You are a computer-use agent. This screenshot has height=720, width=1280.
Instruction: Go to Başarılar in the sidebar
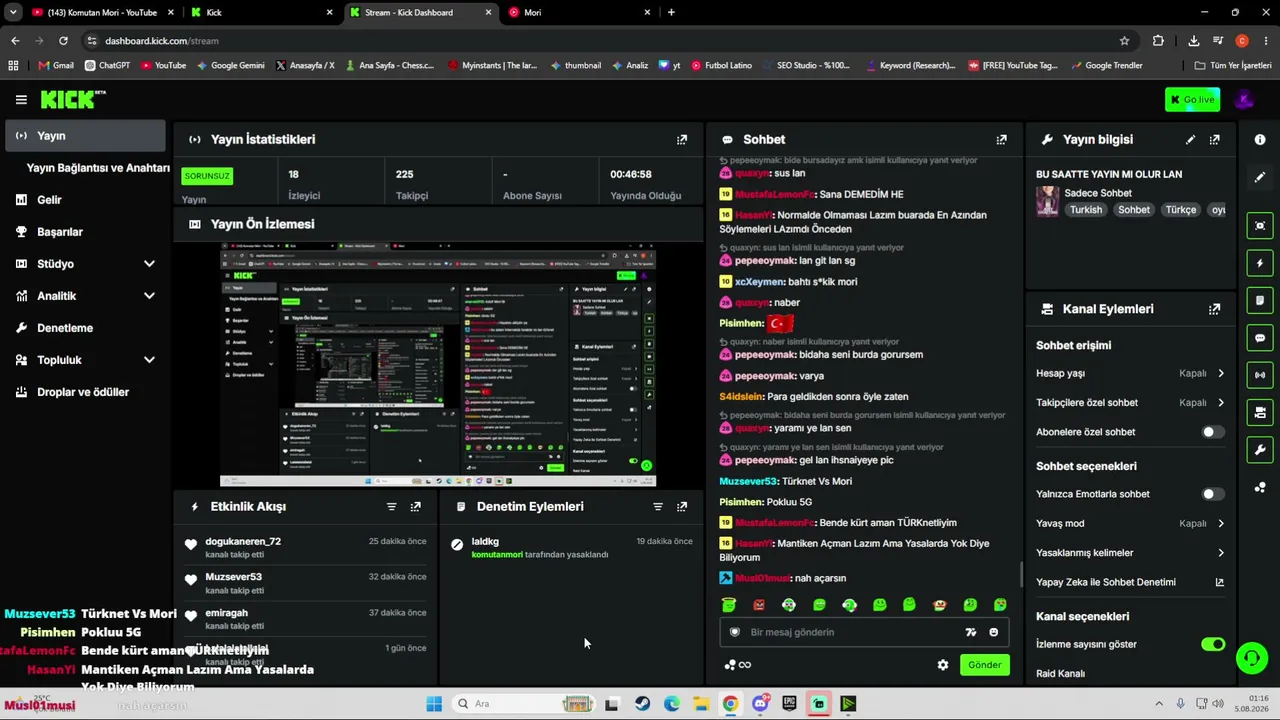(85, 232)
